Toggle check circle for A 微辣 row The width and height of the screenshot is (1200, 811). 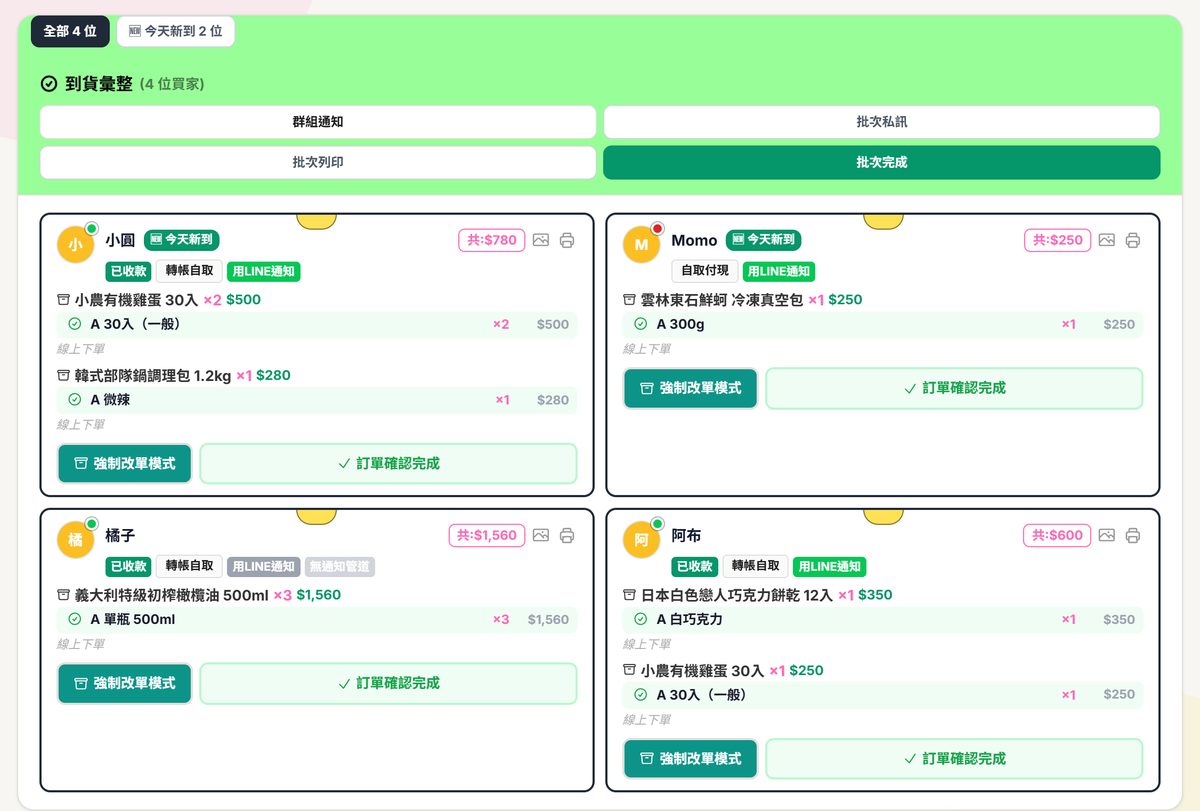tap(75, 400)
